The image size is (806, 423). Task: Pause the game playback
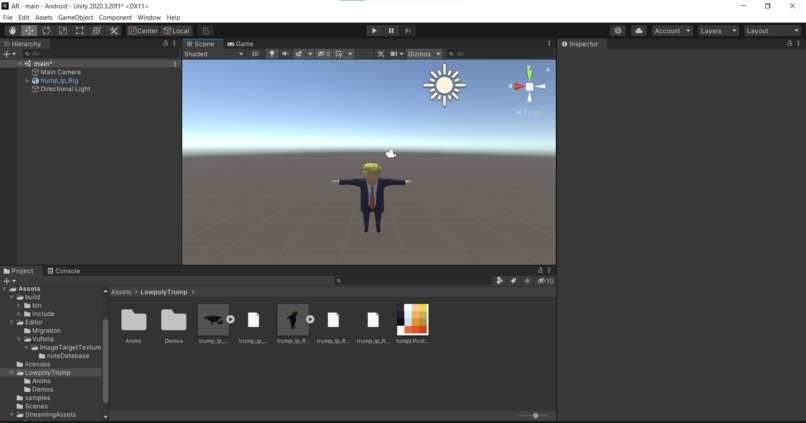pyautogui.click(x=391, y=31)
